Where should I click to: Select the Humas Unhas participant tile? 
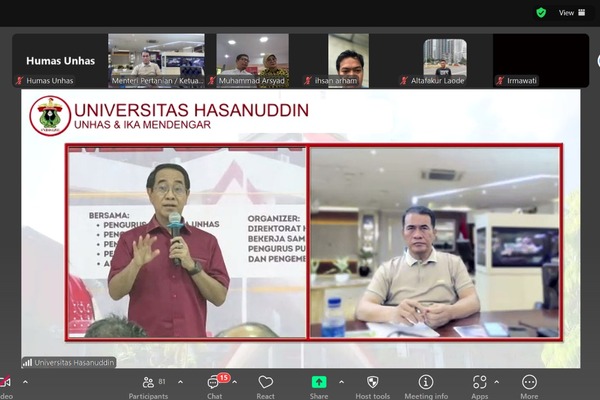[x=60, y=60]
